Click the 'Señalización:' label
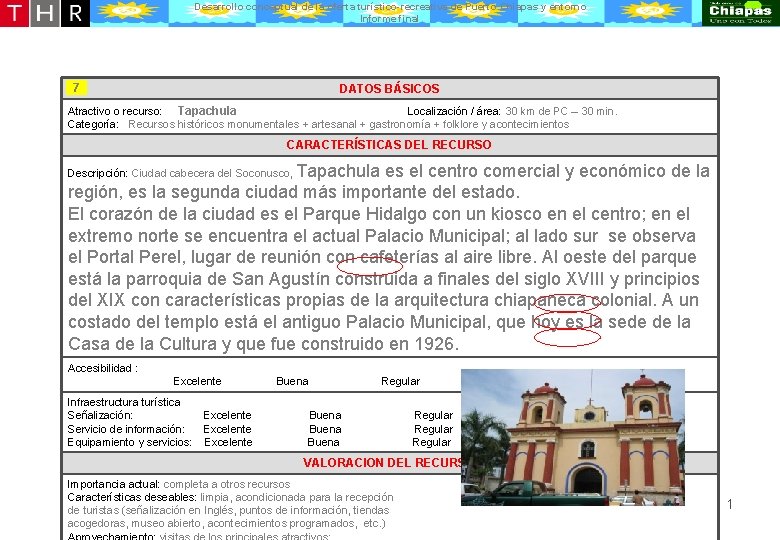This screenshot has width=780, height=540. pyautogui.click(x=100, y=415)
